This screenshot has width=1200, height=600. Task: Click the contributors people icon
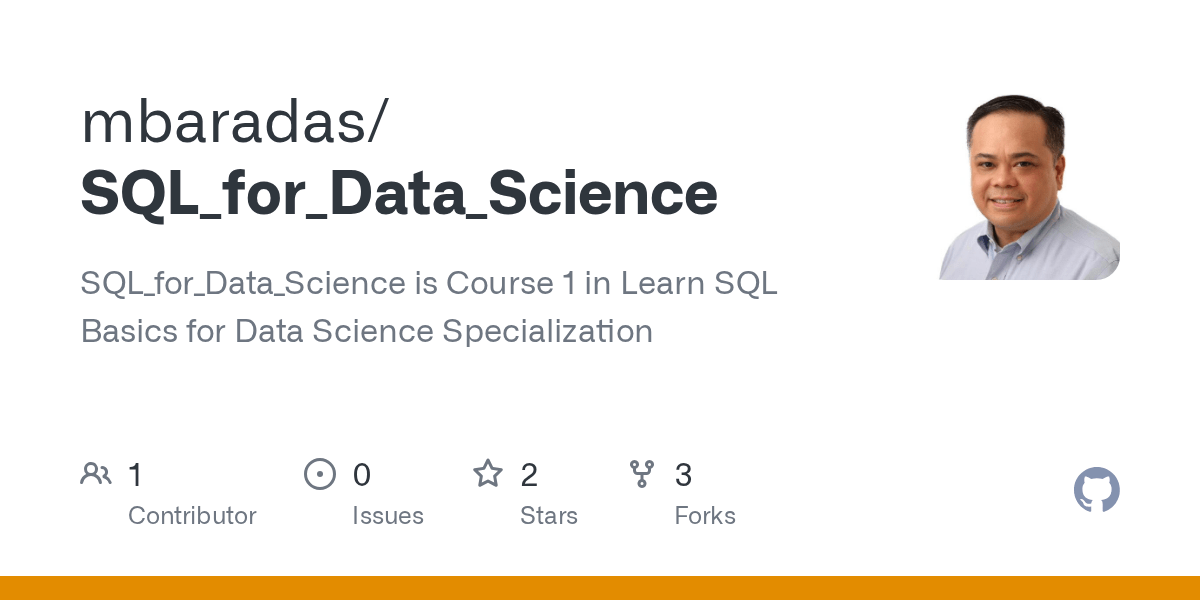(x=96, y=474)
